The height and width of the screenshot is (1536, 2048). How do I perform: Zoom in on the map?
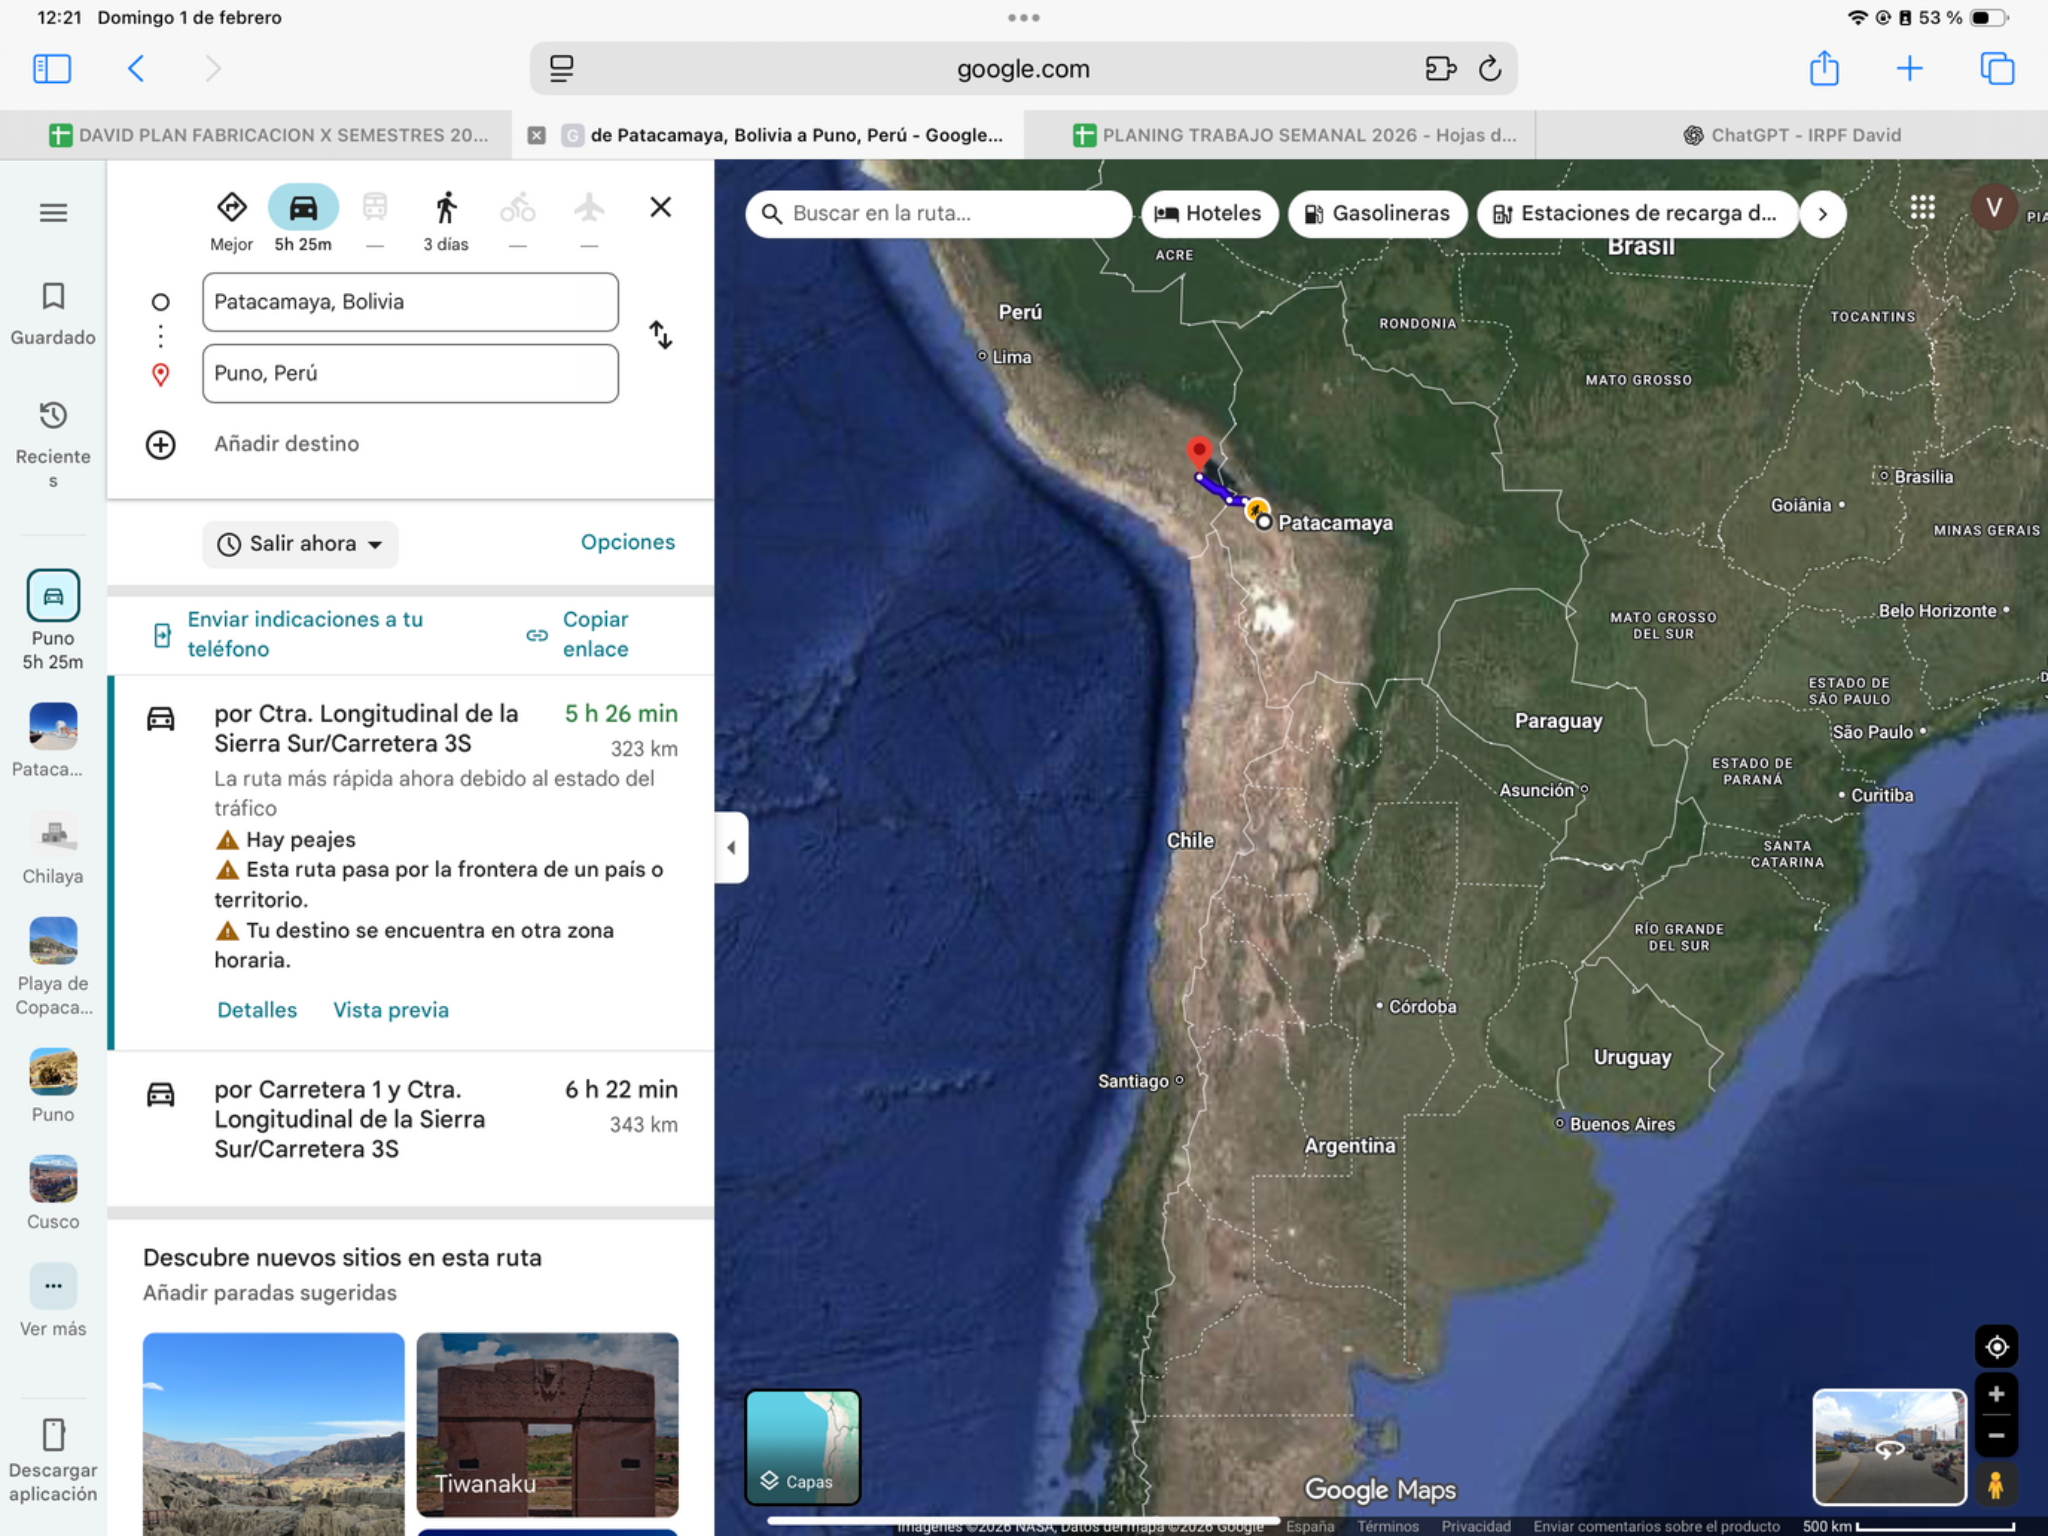click(x=1996, y=1394)
